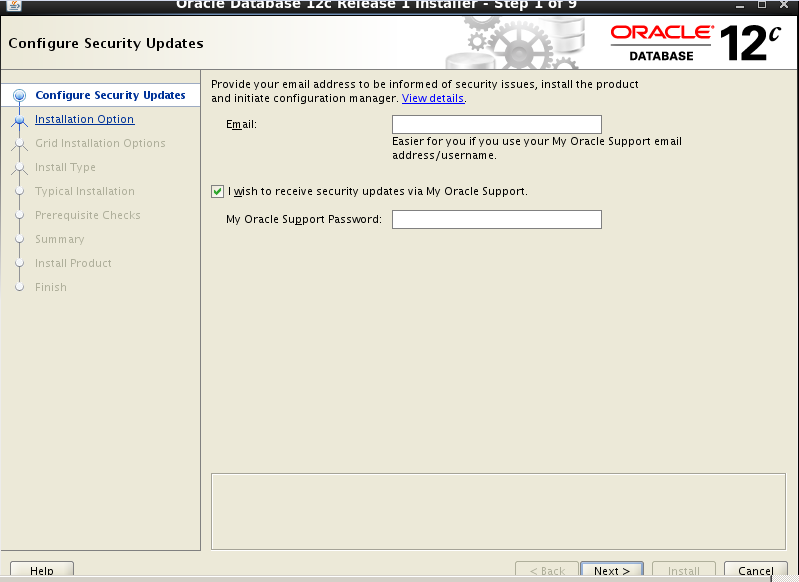The image size is (799, 582).
Task: Click the 'I wish to receive security updates' label
Action: 378,192
